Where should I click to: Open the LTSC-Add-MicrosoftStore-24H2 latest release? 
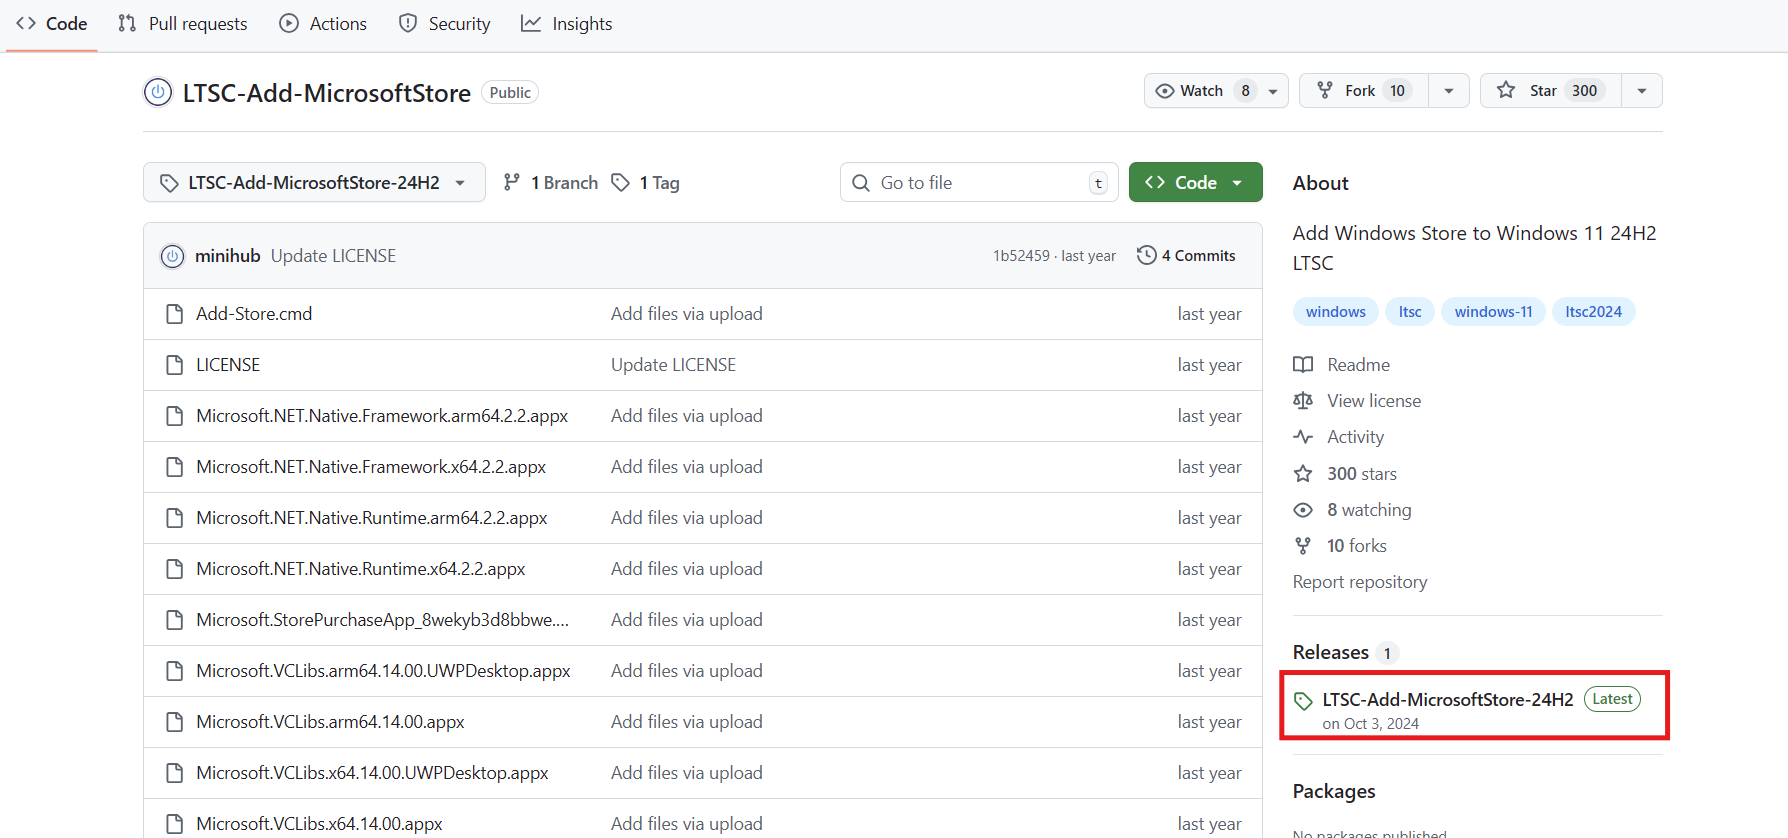point(1447,699)
